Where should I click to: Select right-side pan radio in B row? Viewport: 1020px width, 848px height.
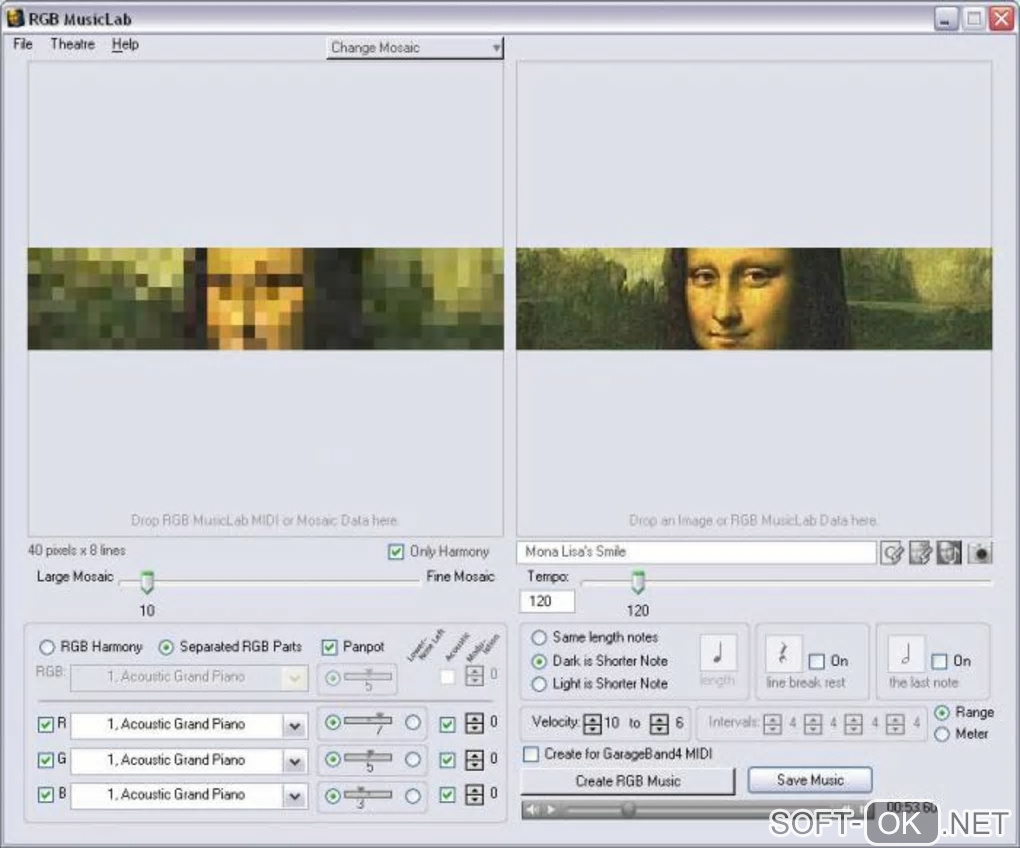pos(412,795)
